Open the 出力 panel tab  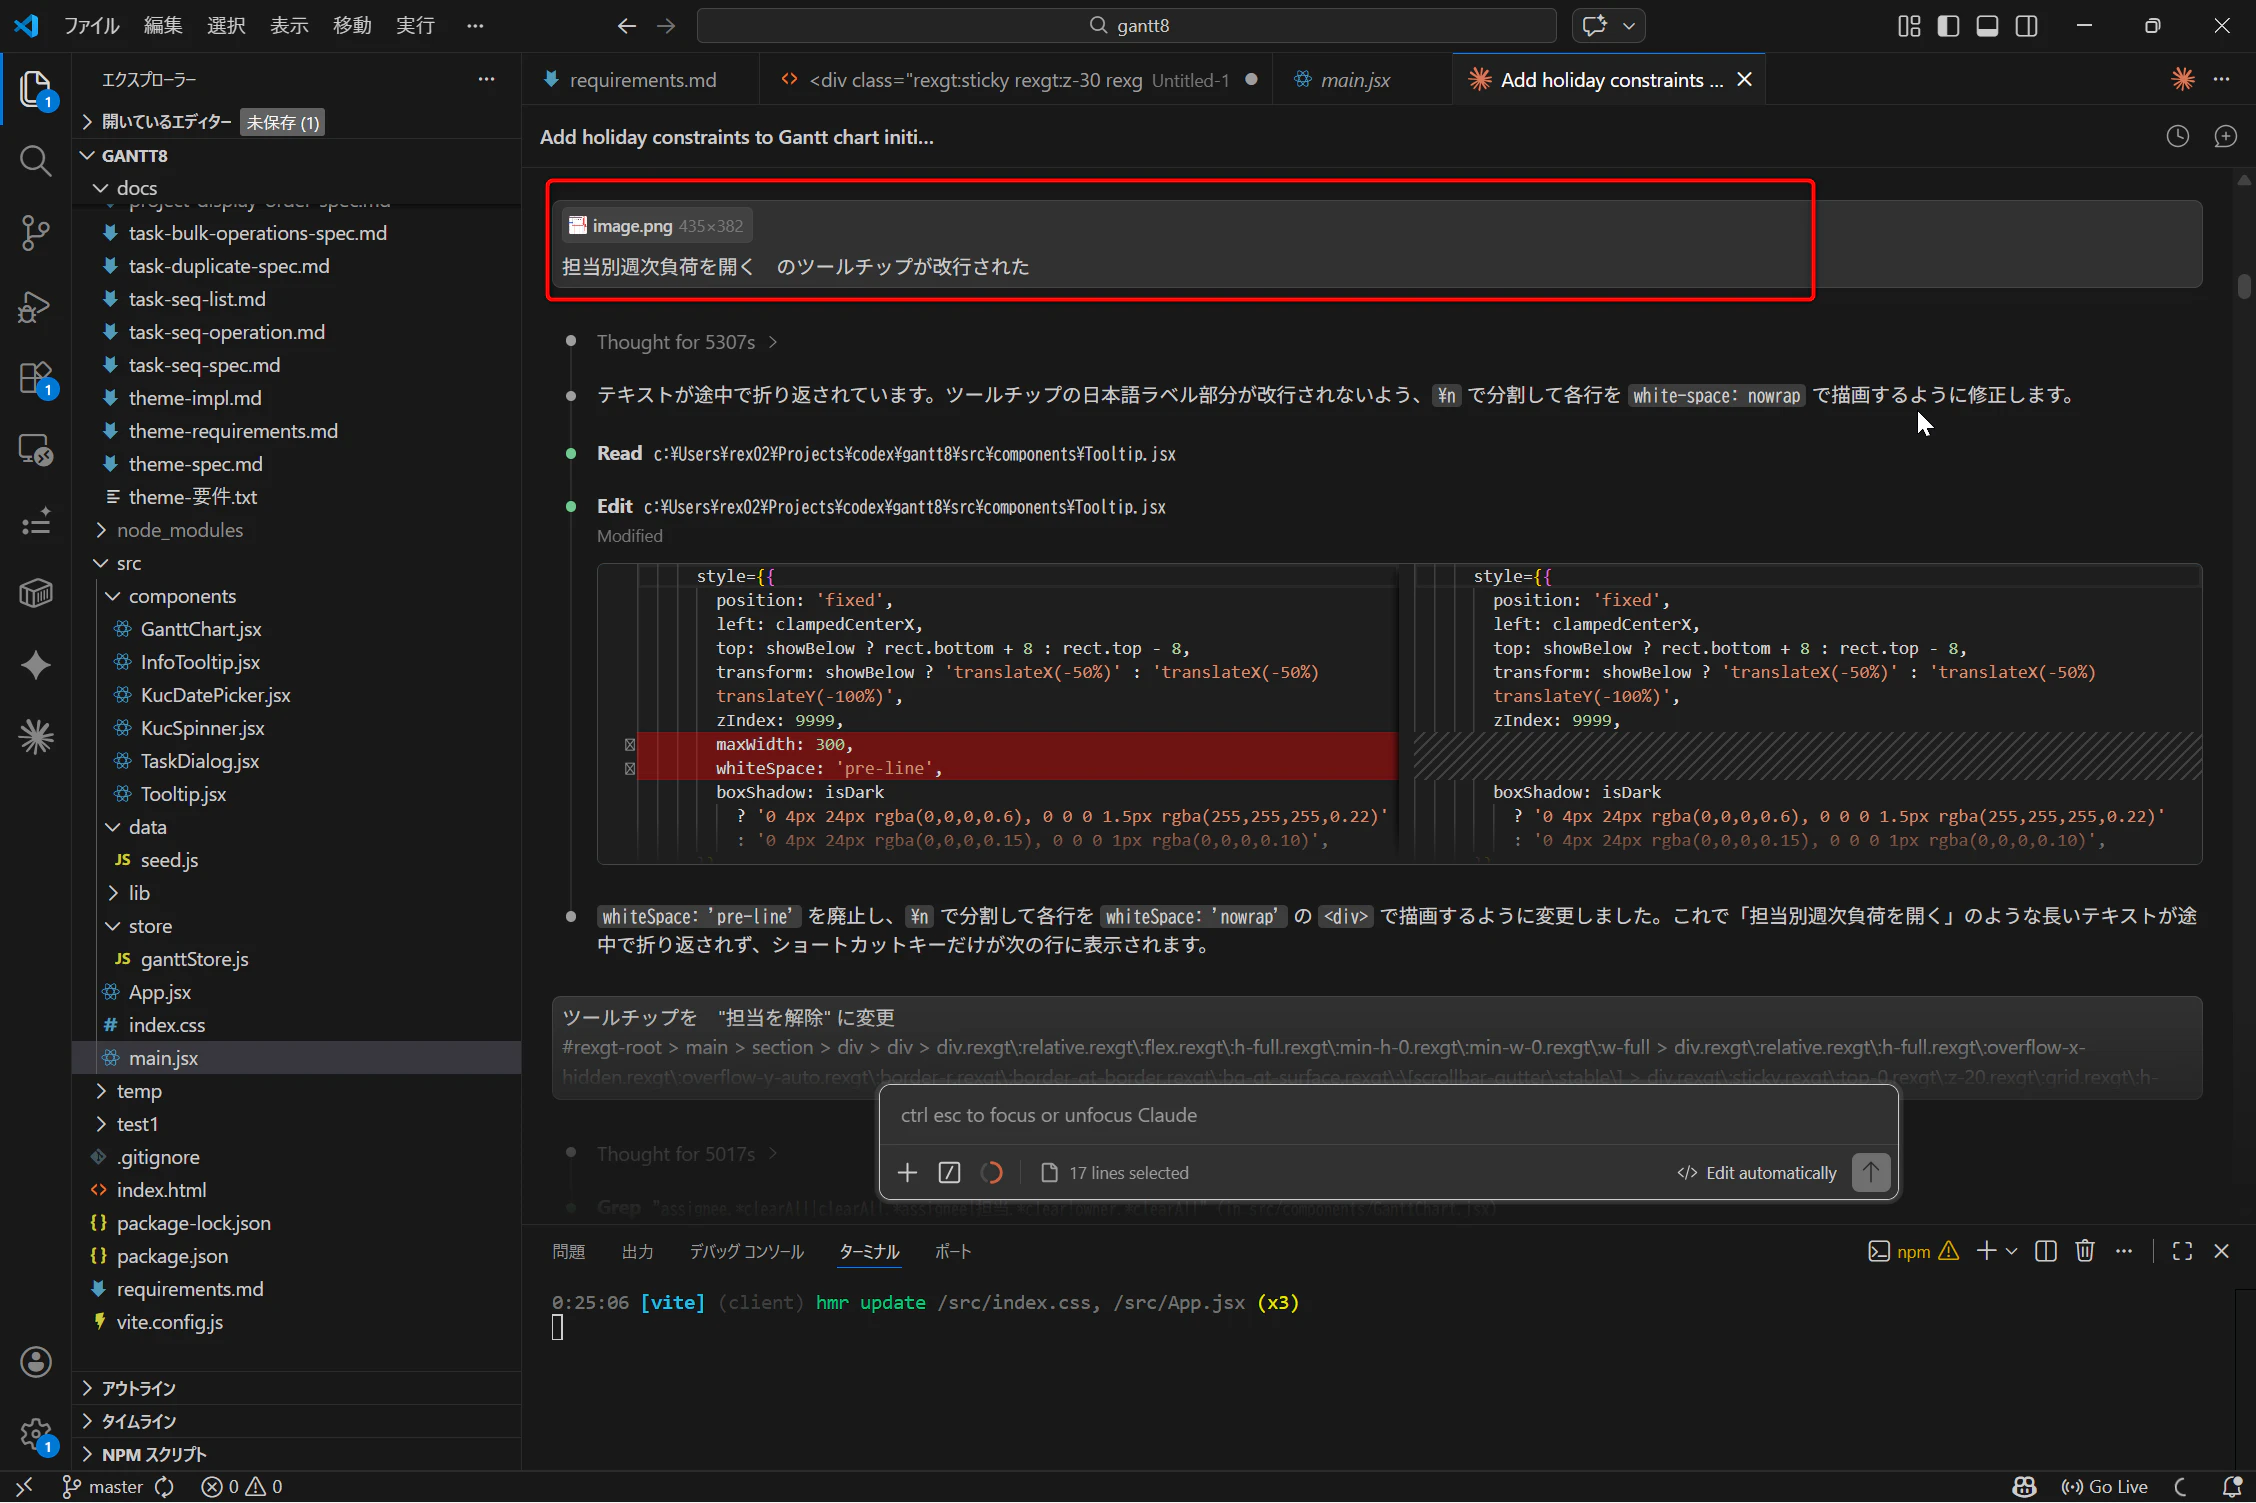pos(637,1251)
